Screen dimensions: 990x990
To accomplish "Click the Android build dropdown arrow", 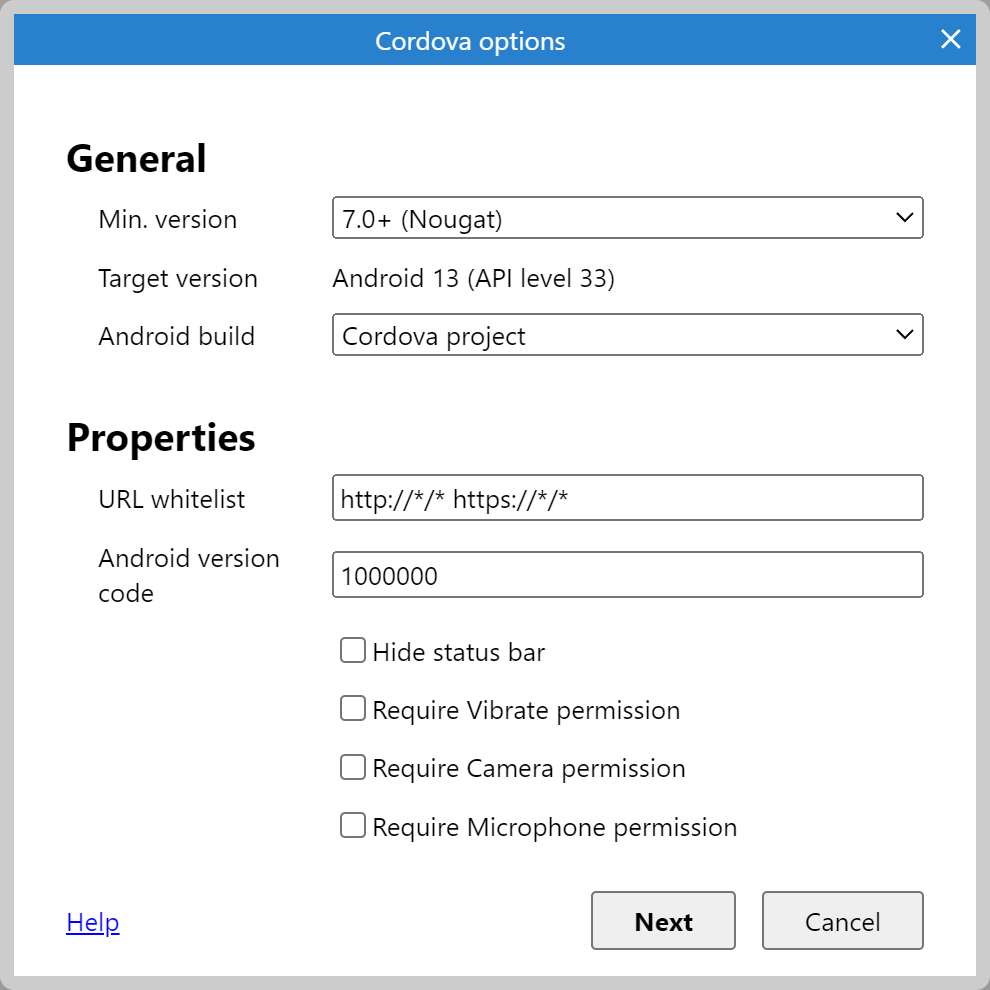I will (x=905, y=335).
